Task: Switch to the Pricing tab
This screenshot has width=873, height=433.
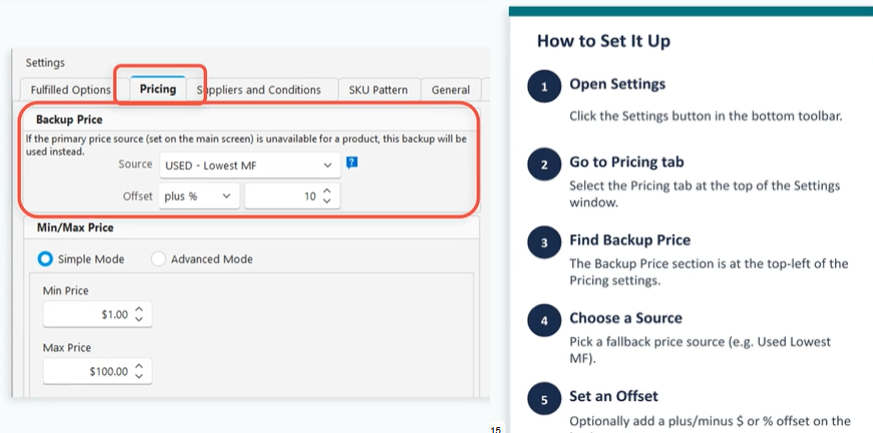Action: [158, 89]
